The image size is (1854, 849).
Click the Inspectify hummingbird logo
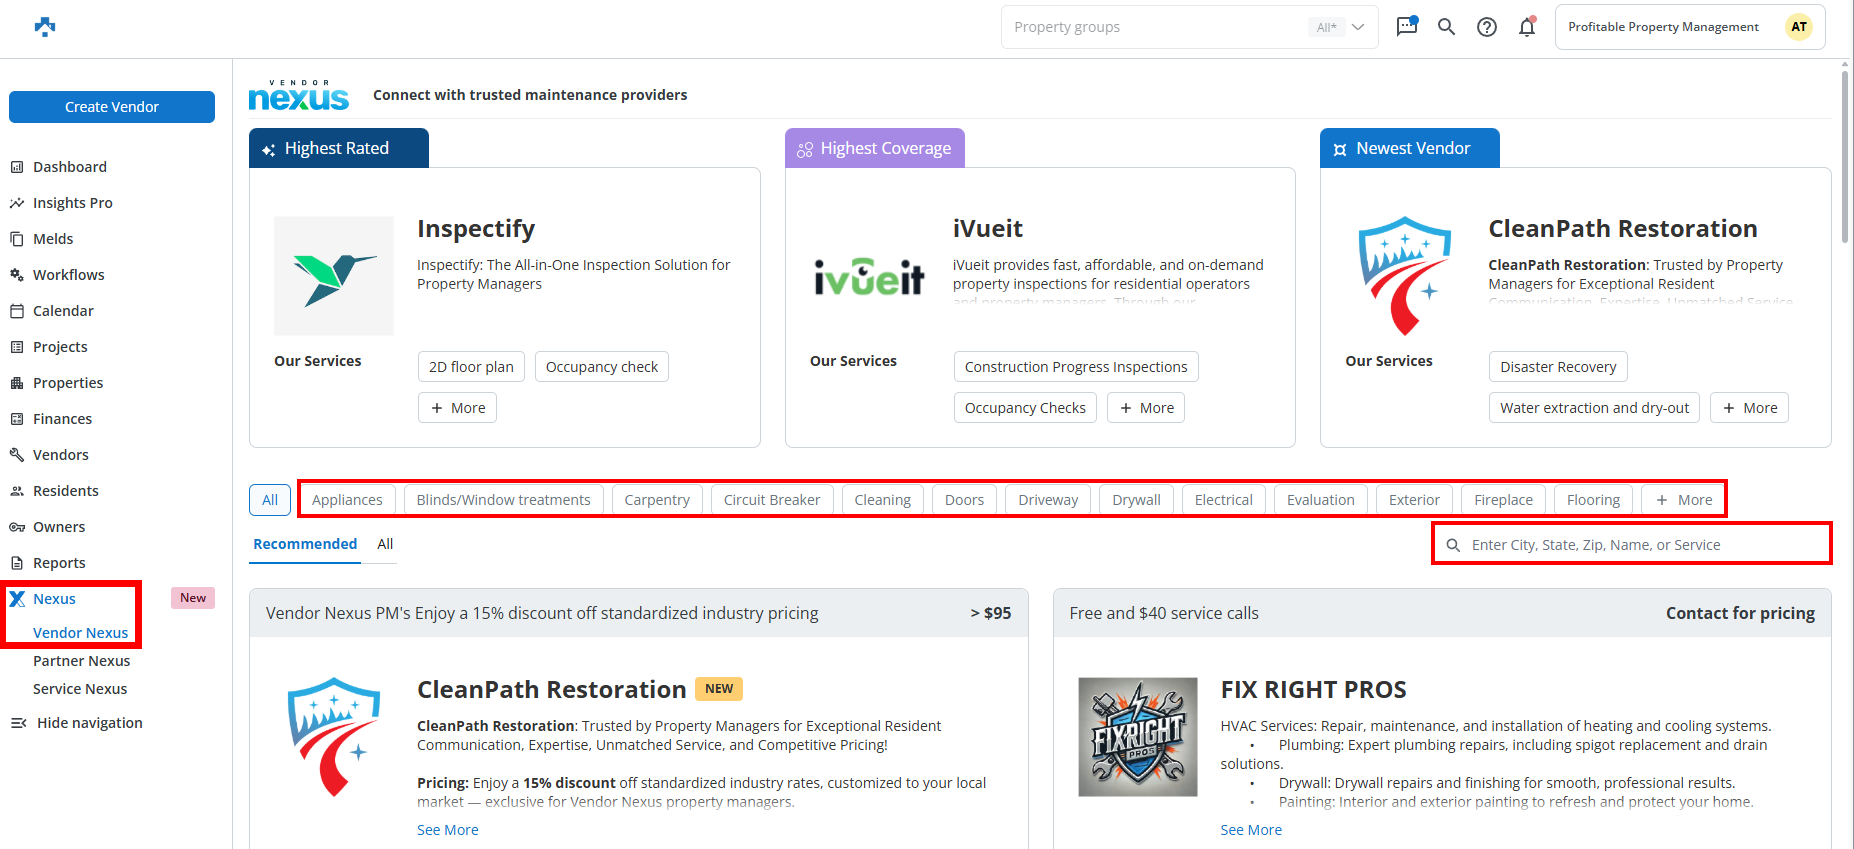point(334,276)
